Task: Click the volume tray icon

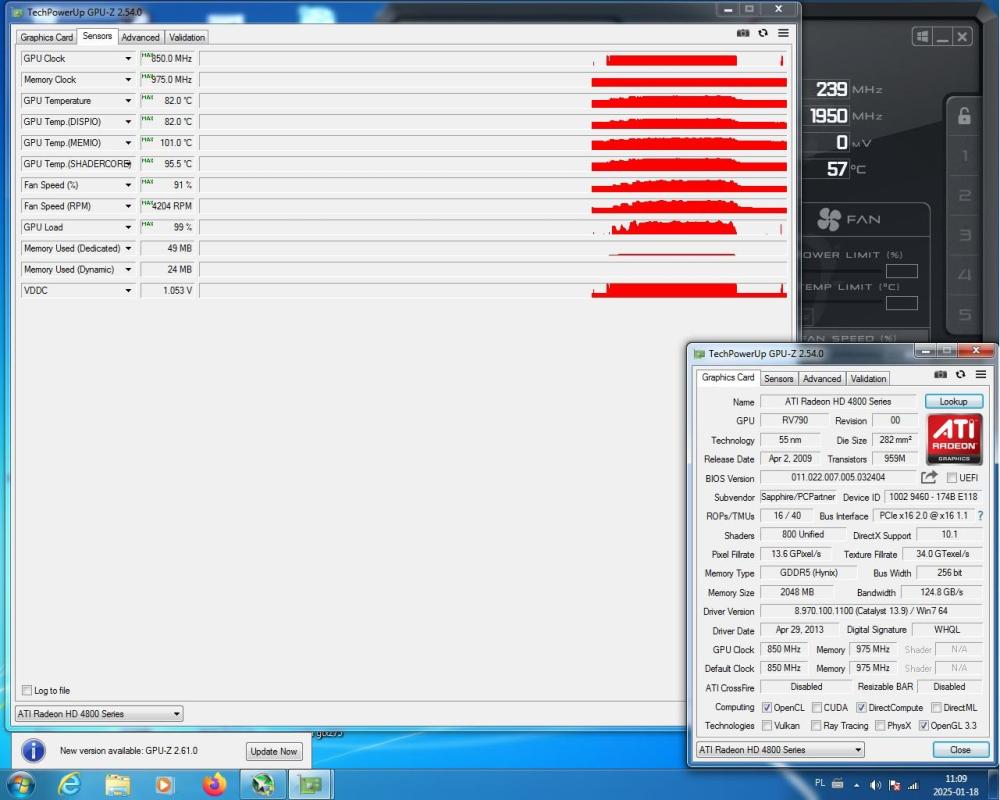Action: pyautogui.click(x=876, y=785)
